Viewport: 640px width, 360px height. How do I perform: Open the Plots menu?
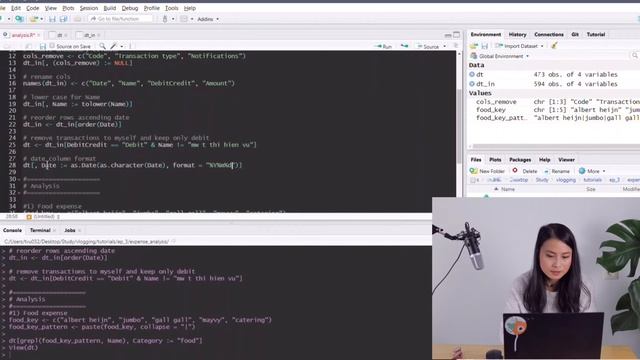coord(68,8)
